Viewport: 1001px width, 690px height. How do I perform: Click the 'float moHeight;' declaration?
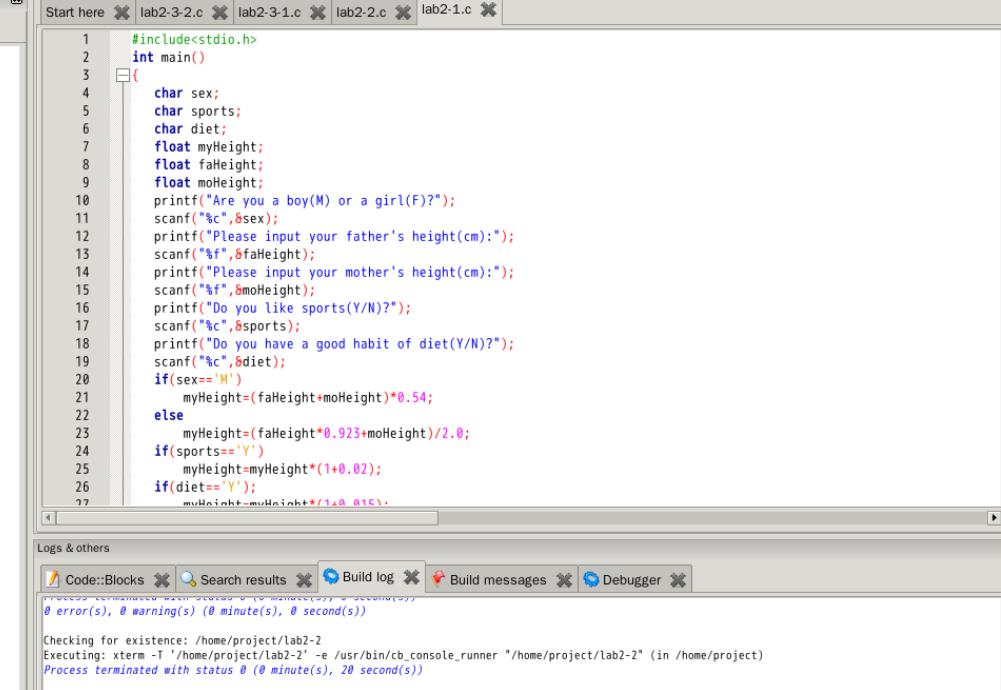(209, 183)
